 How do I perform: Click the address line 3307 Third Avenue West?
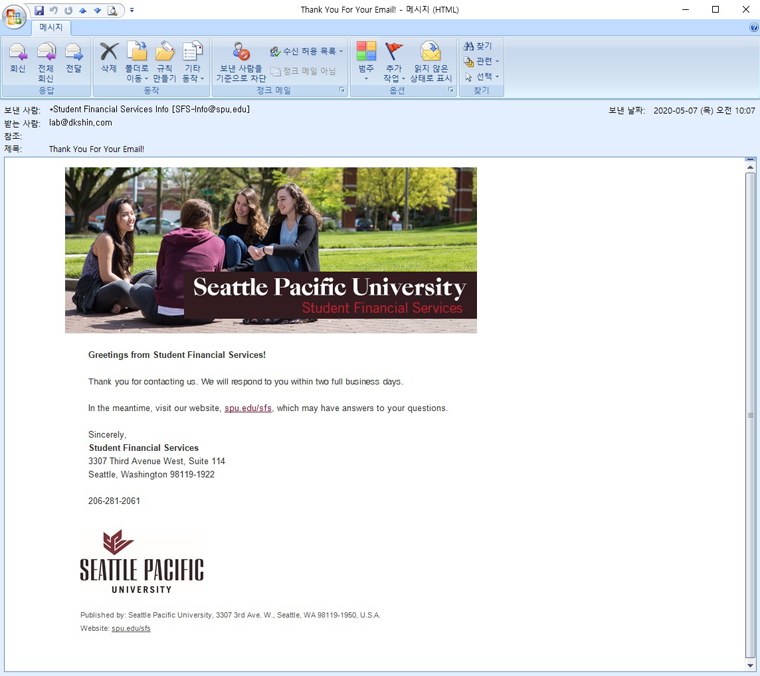(x=157, y=461)
